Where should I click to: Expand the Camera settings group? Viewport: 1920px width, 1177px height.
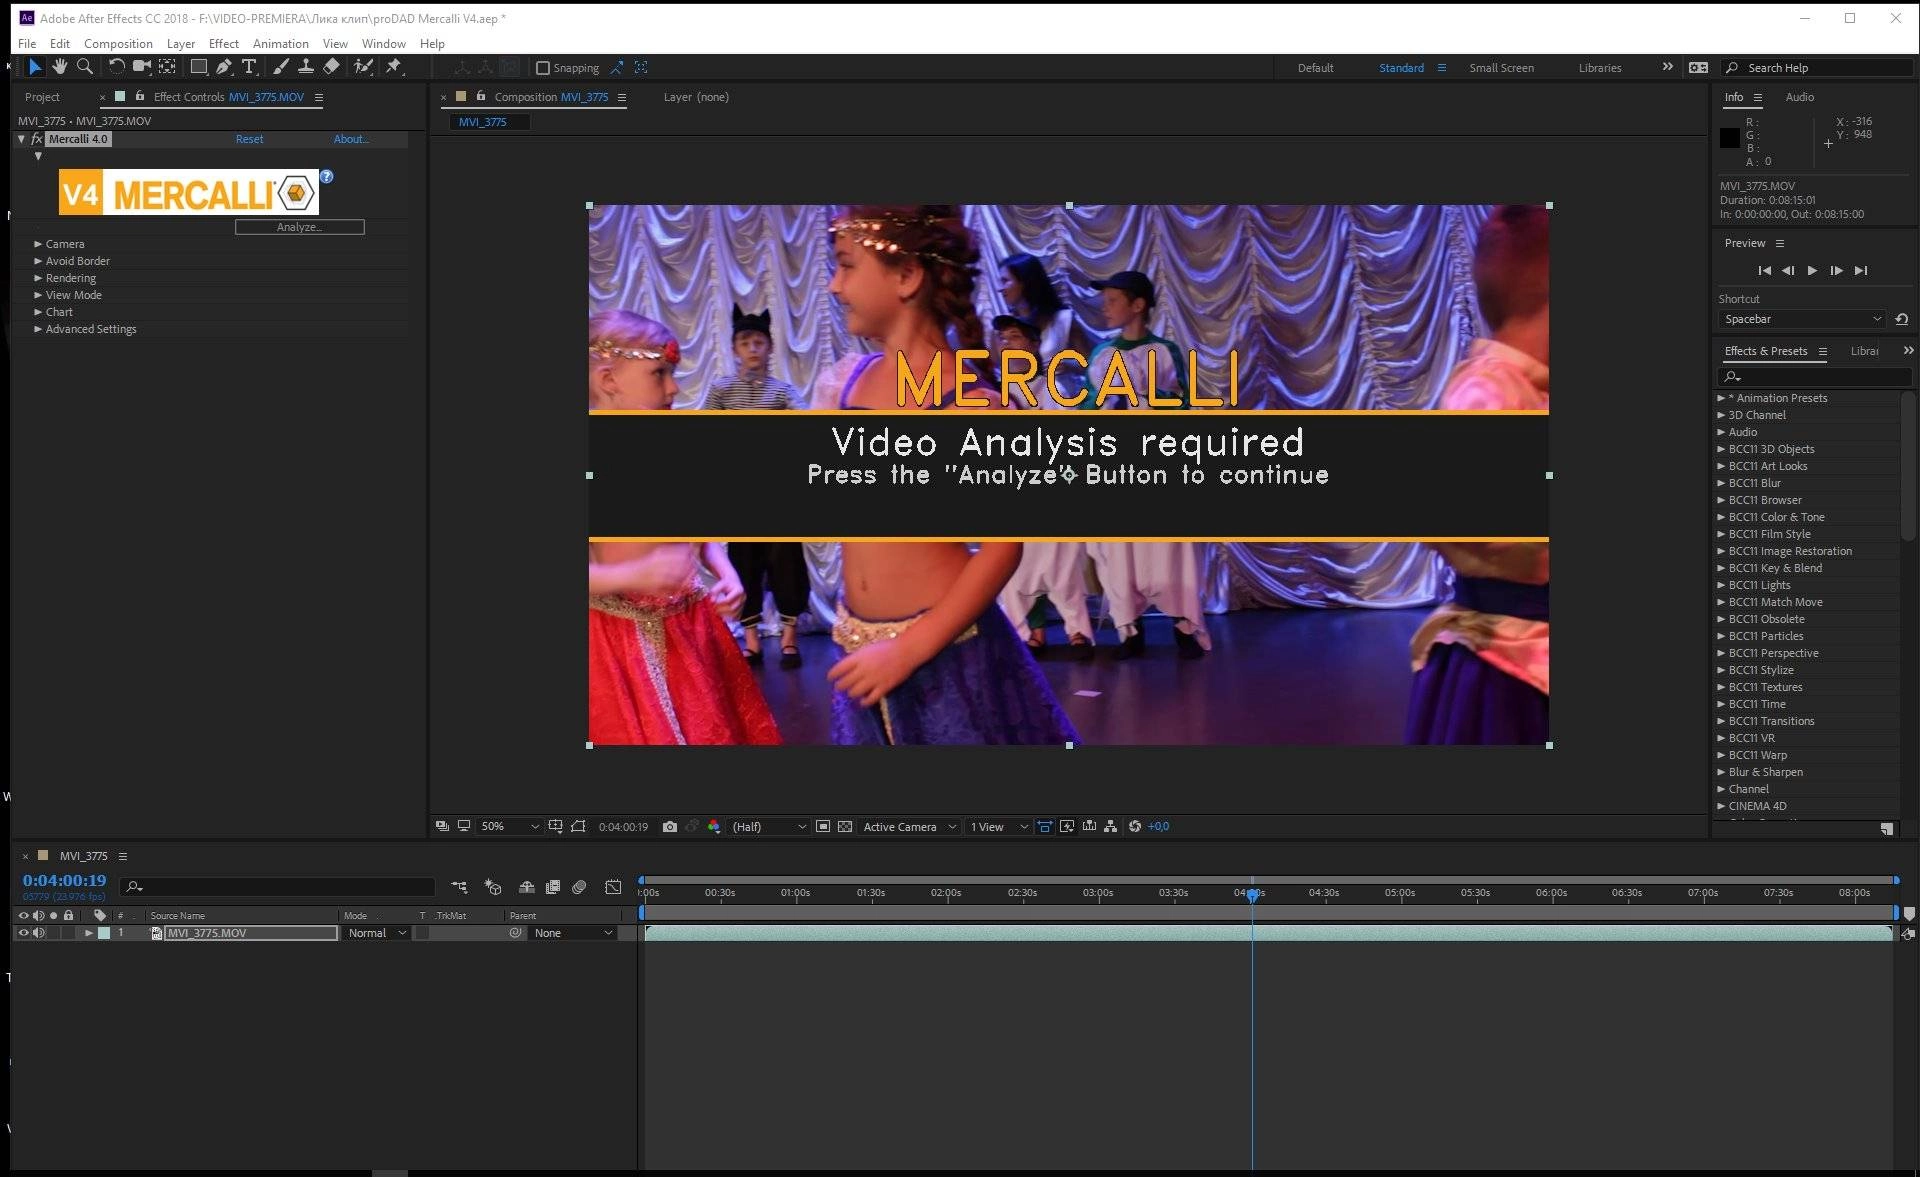coord(38,244)
